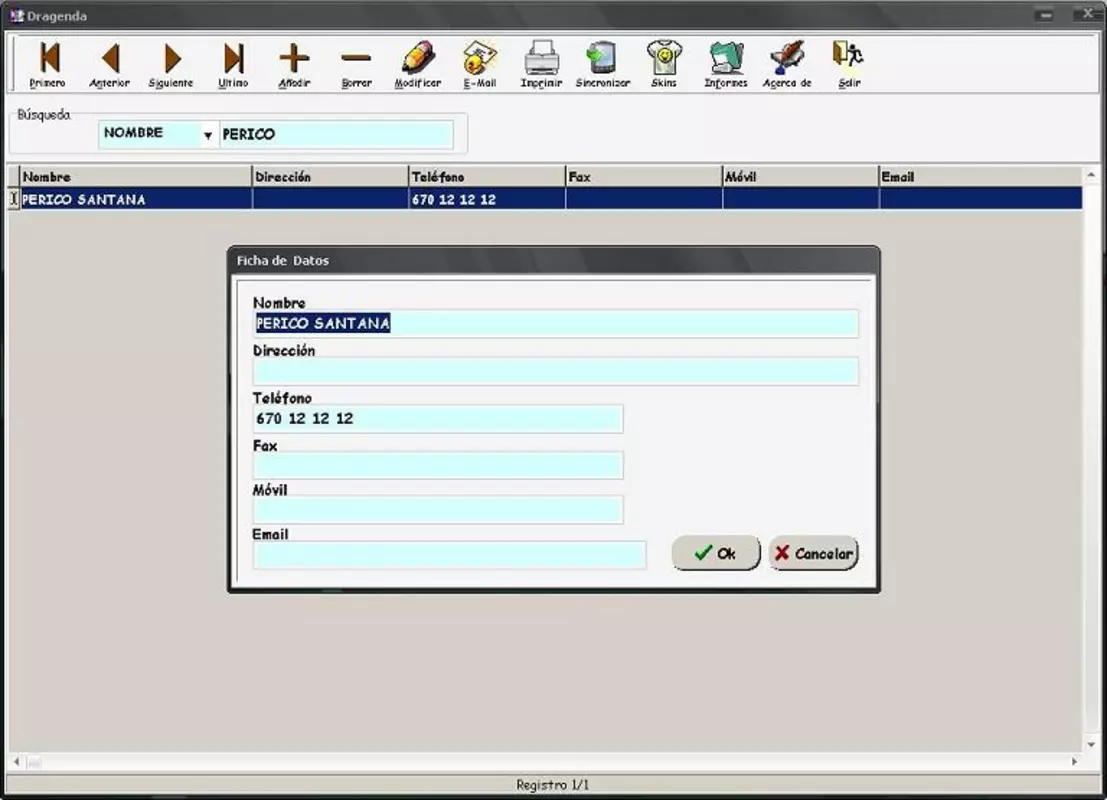
Task: Click grid cell 670 12 12 12
Action: [487, 199]
